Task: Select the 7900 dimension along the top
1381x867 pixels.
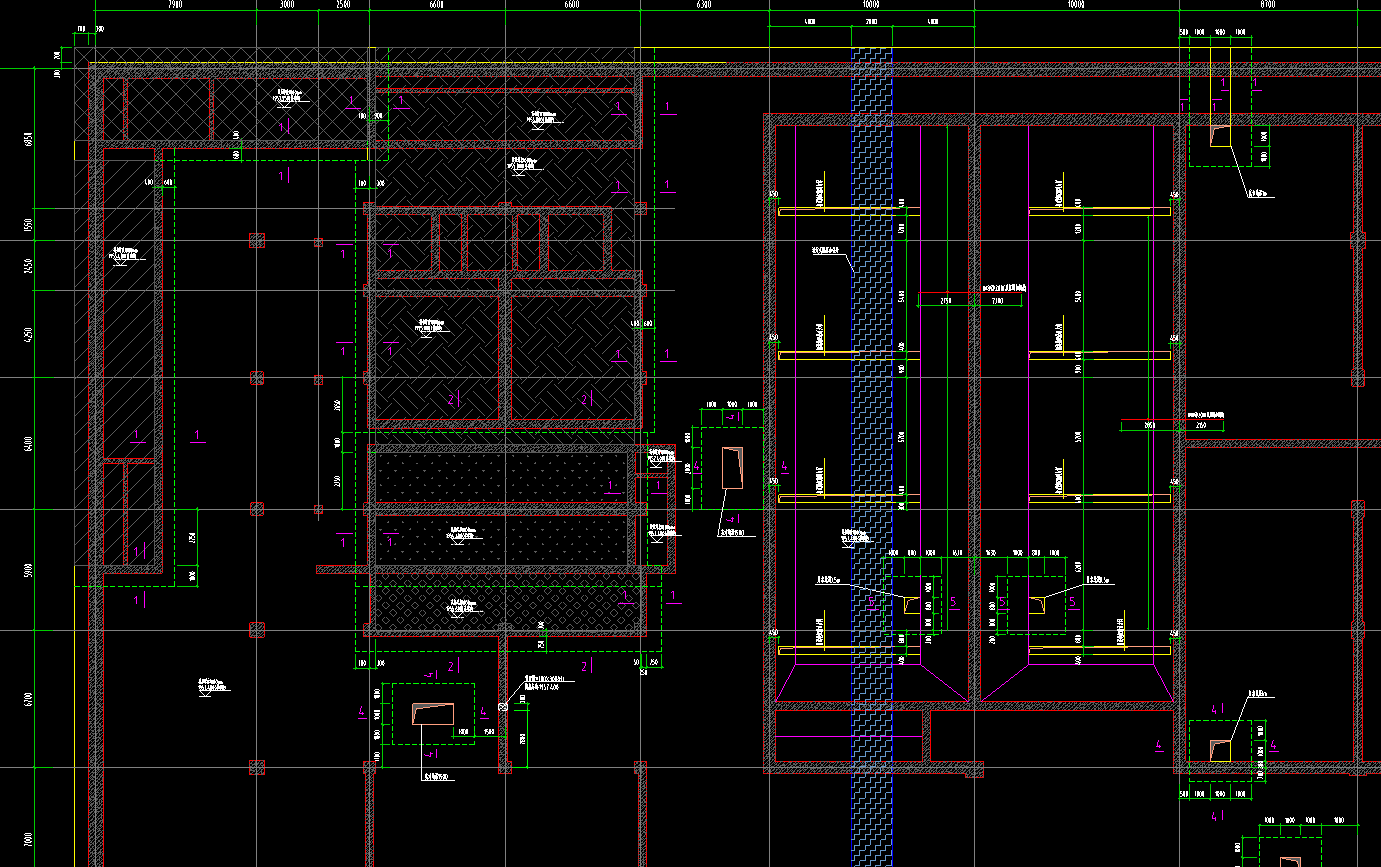Action: (176, 5)
